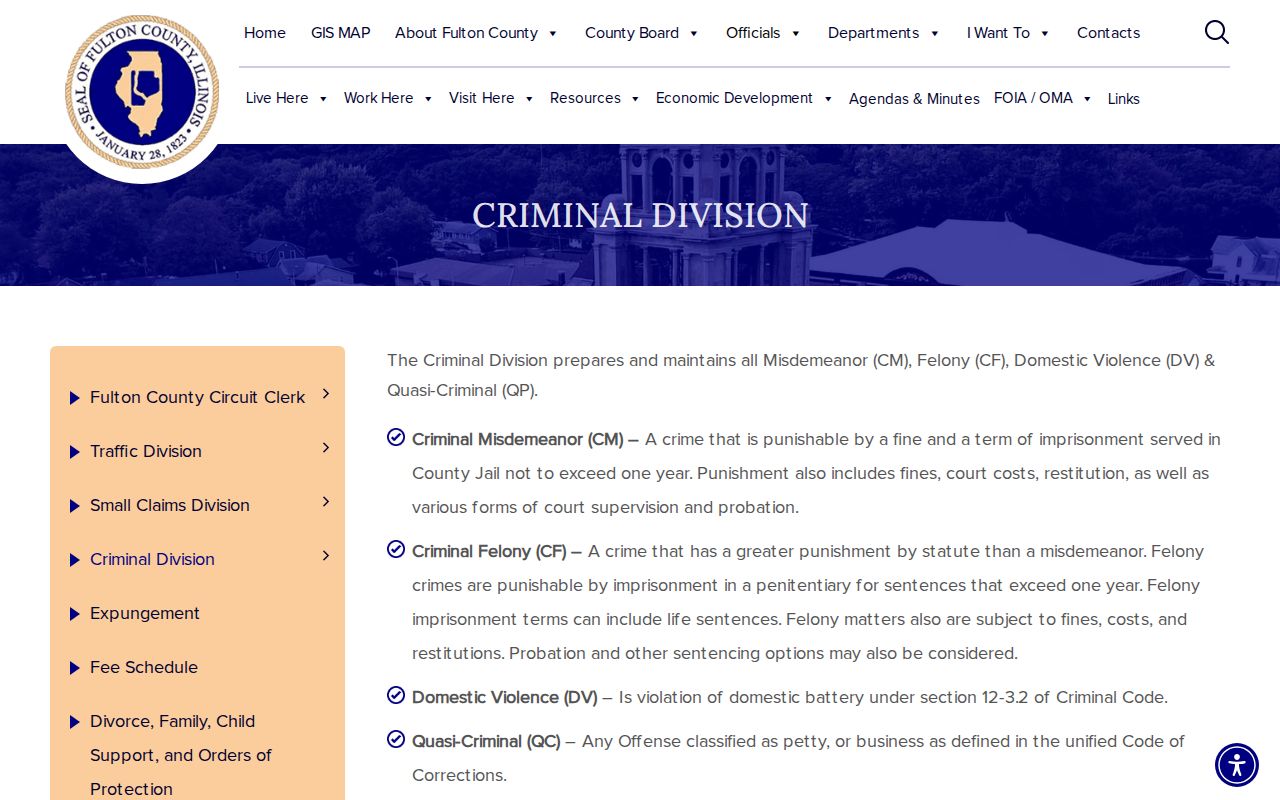Viewport: 1280px width, 800px height.
Task: Click the check icon beside Criminal Misdemeanor
Action: click(396, 437)
